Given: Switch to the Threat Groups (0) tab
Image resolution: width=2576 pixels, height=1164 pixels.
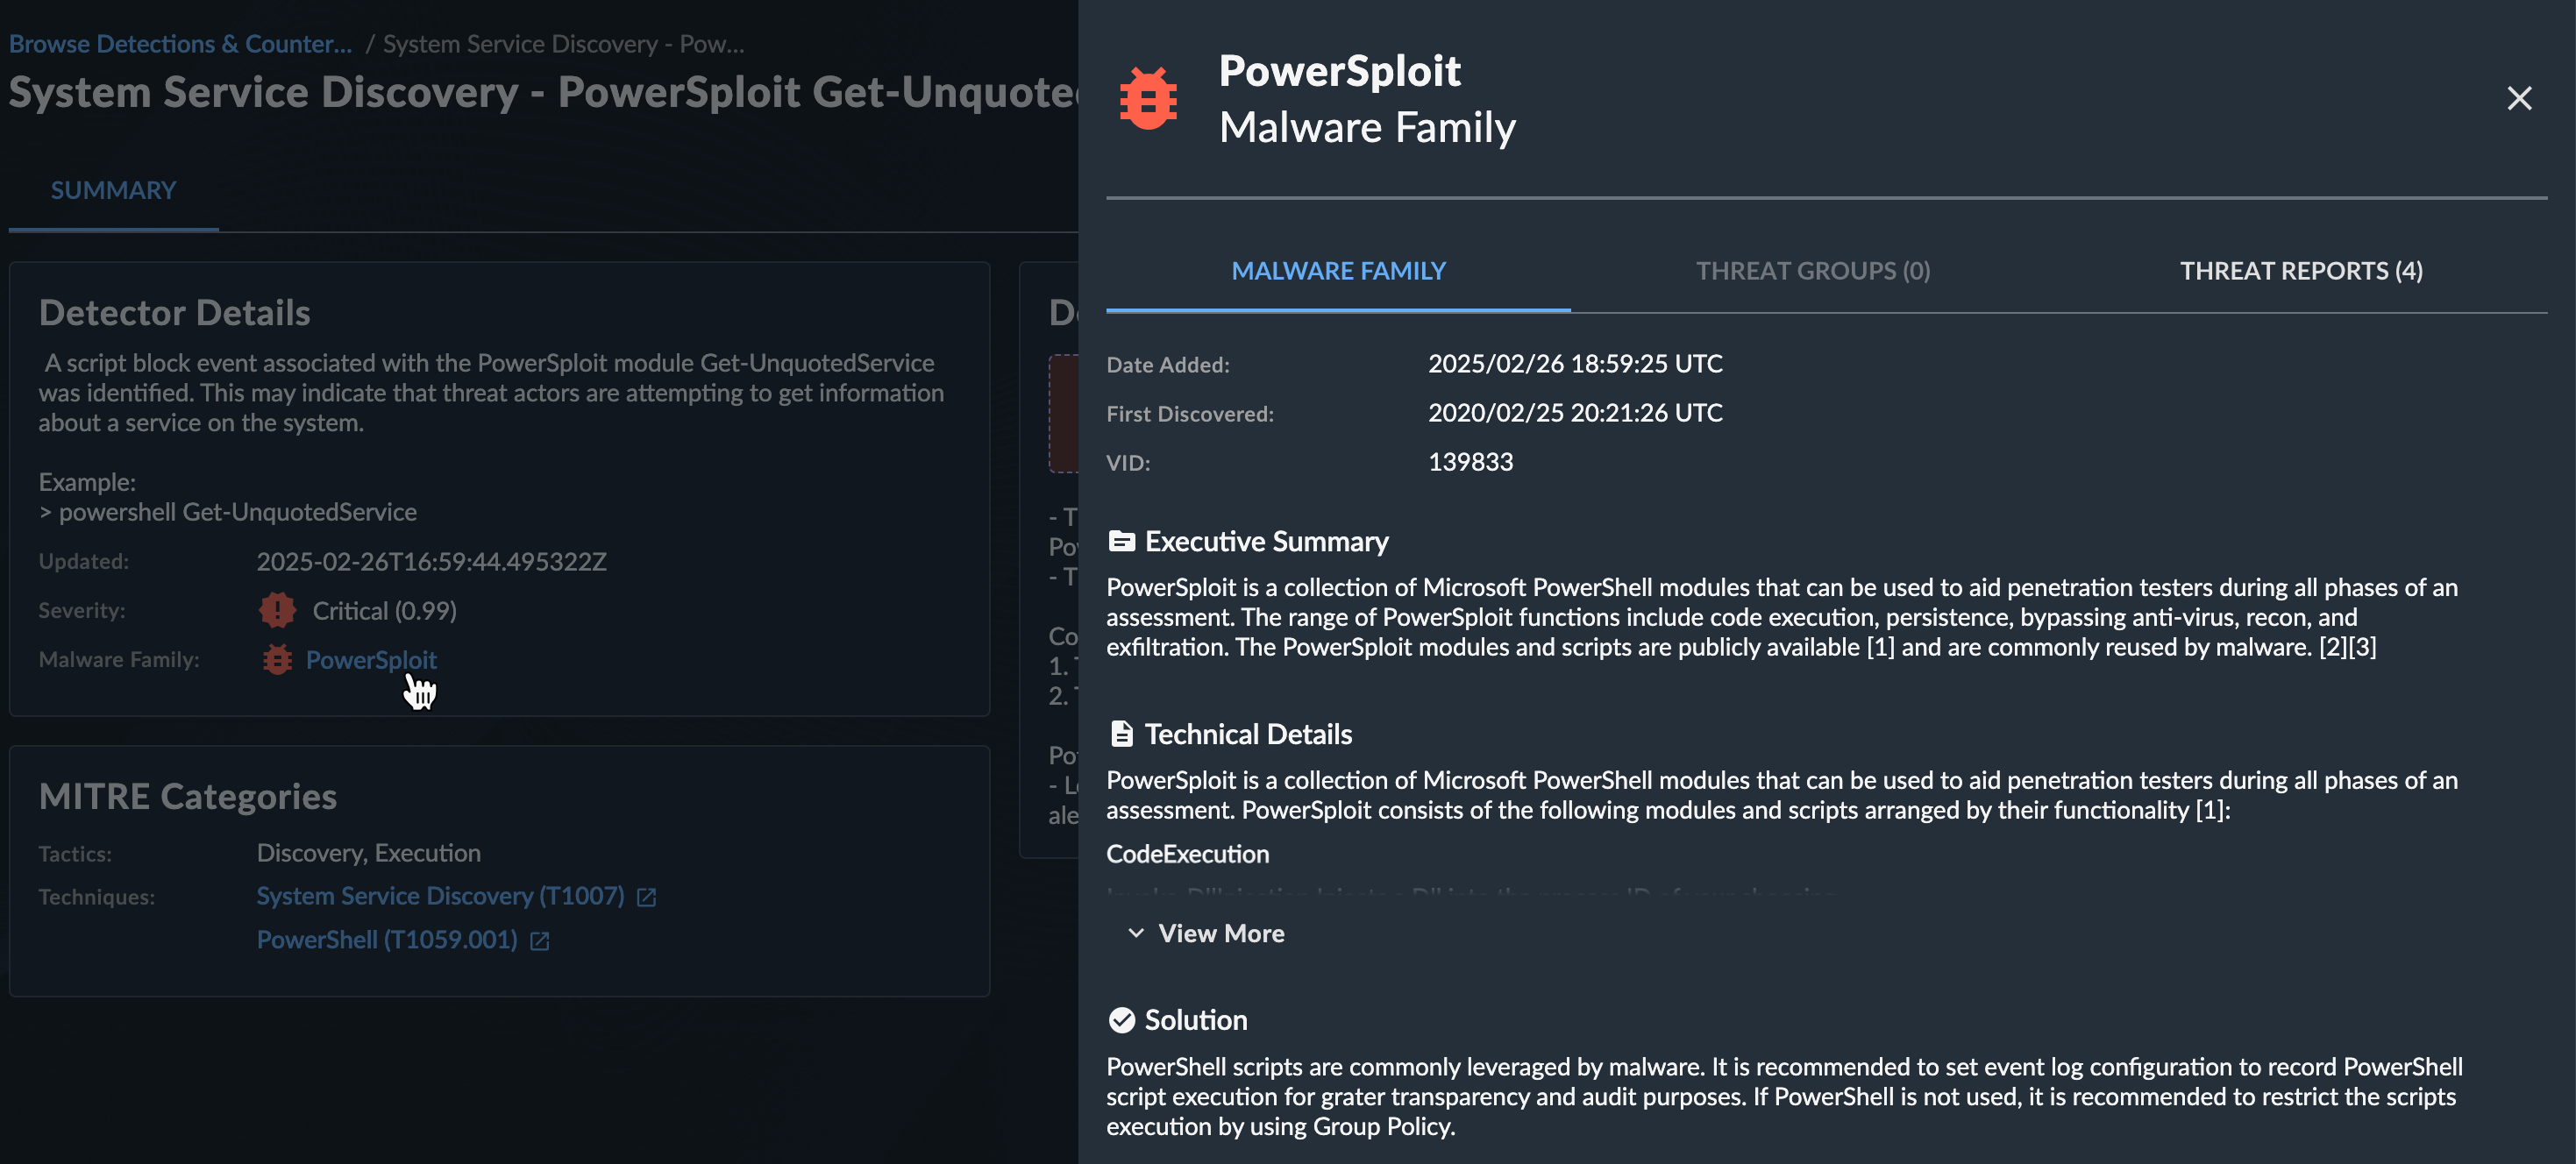Looking at the screenshot, I should pyautogui.click(x=1812, y=271).
